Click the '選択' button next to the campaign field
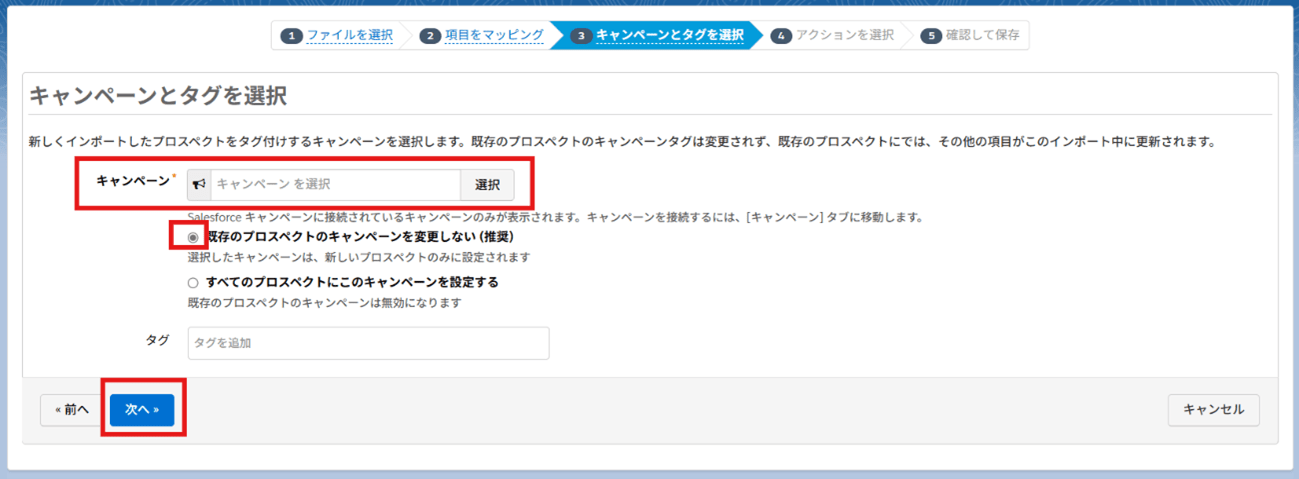 [487, 185]
